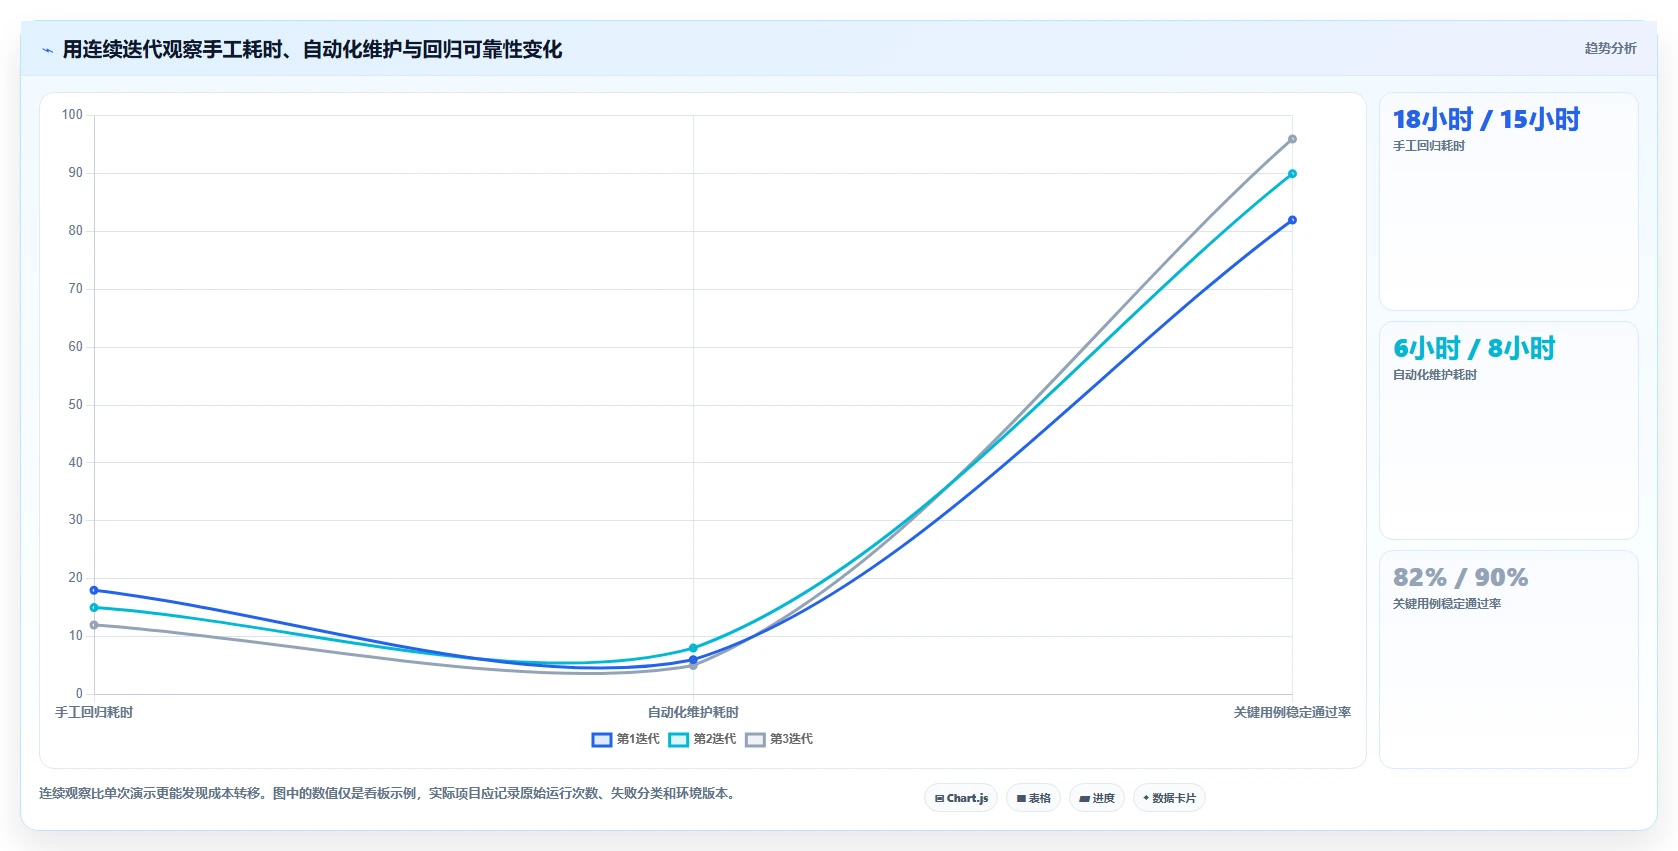Click the blue 第1迭代 point at 关键用例稳定通过率
Viewport: 1678px width, 851px height.
1292,220
